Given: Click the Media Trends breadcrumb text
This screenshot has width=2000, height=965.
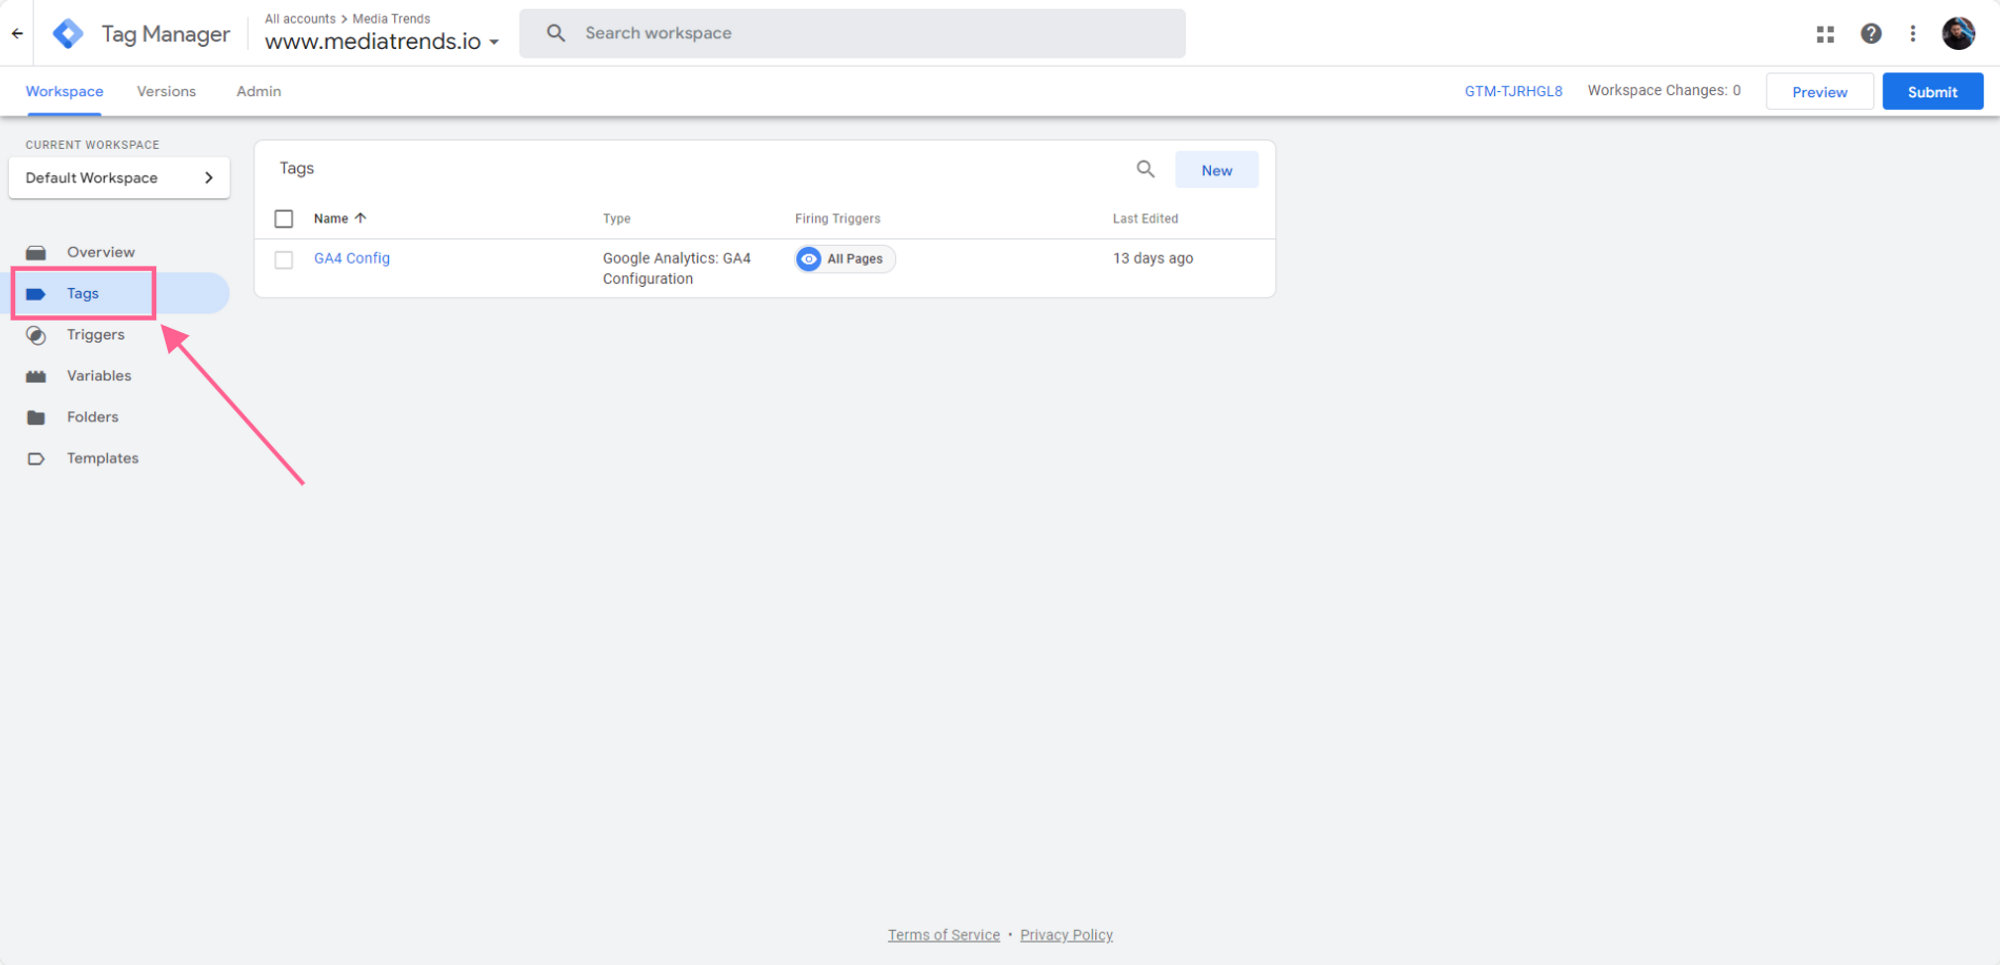Looking at the screenshot, I should (392, 19).
